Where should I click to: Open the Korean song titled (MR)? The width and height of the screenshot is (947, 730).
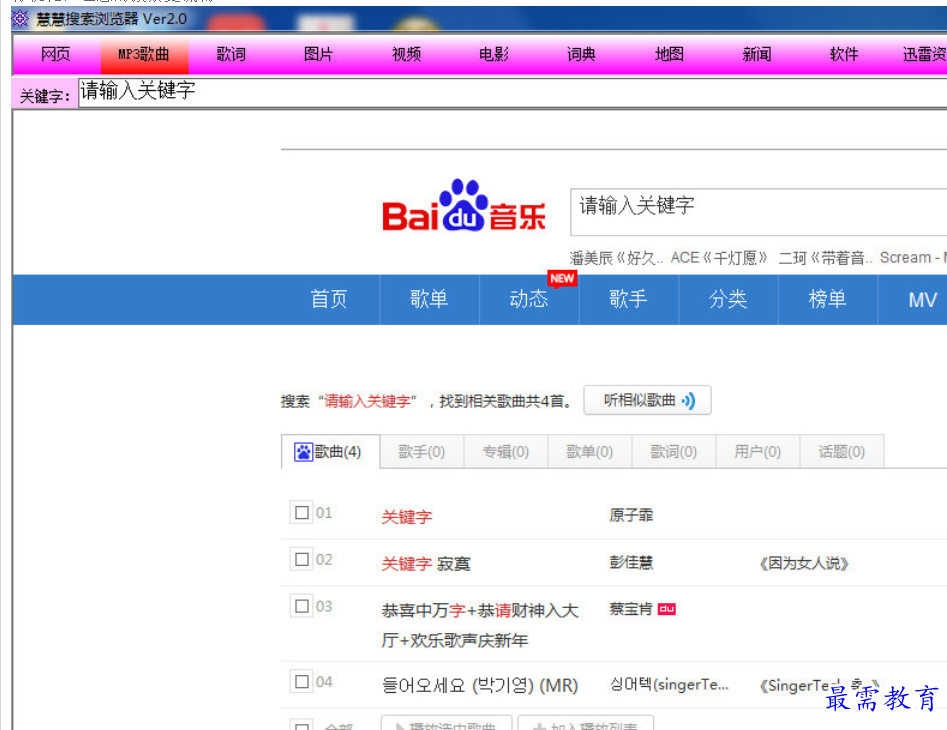coord(480,685)
